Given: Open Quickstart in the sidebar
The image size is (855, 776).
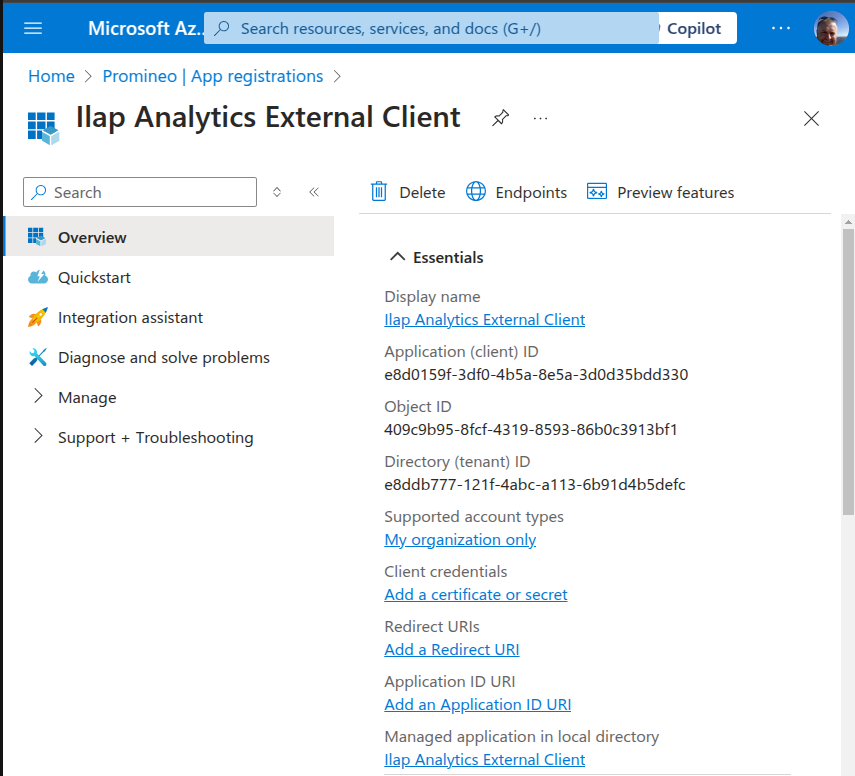Looking at the screenshot, I should coord(94,278).
